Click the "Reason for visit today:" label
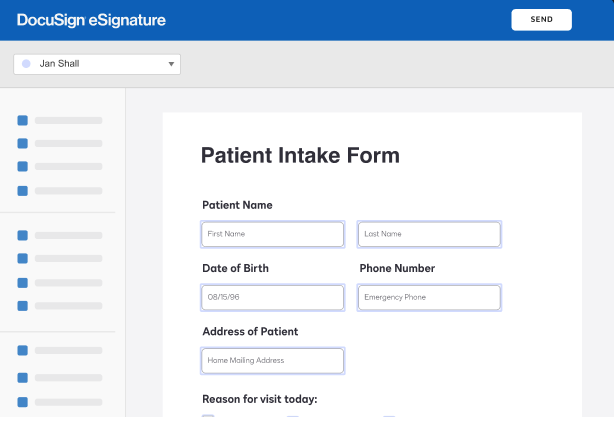Screen dimensions: 614x426 pos(260,399)
